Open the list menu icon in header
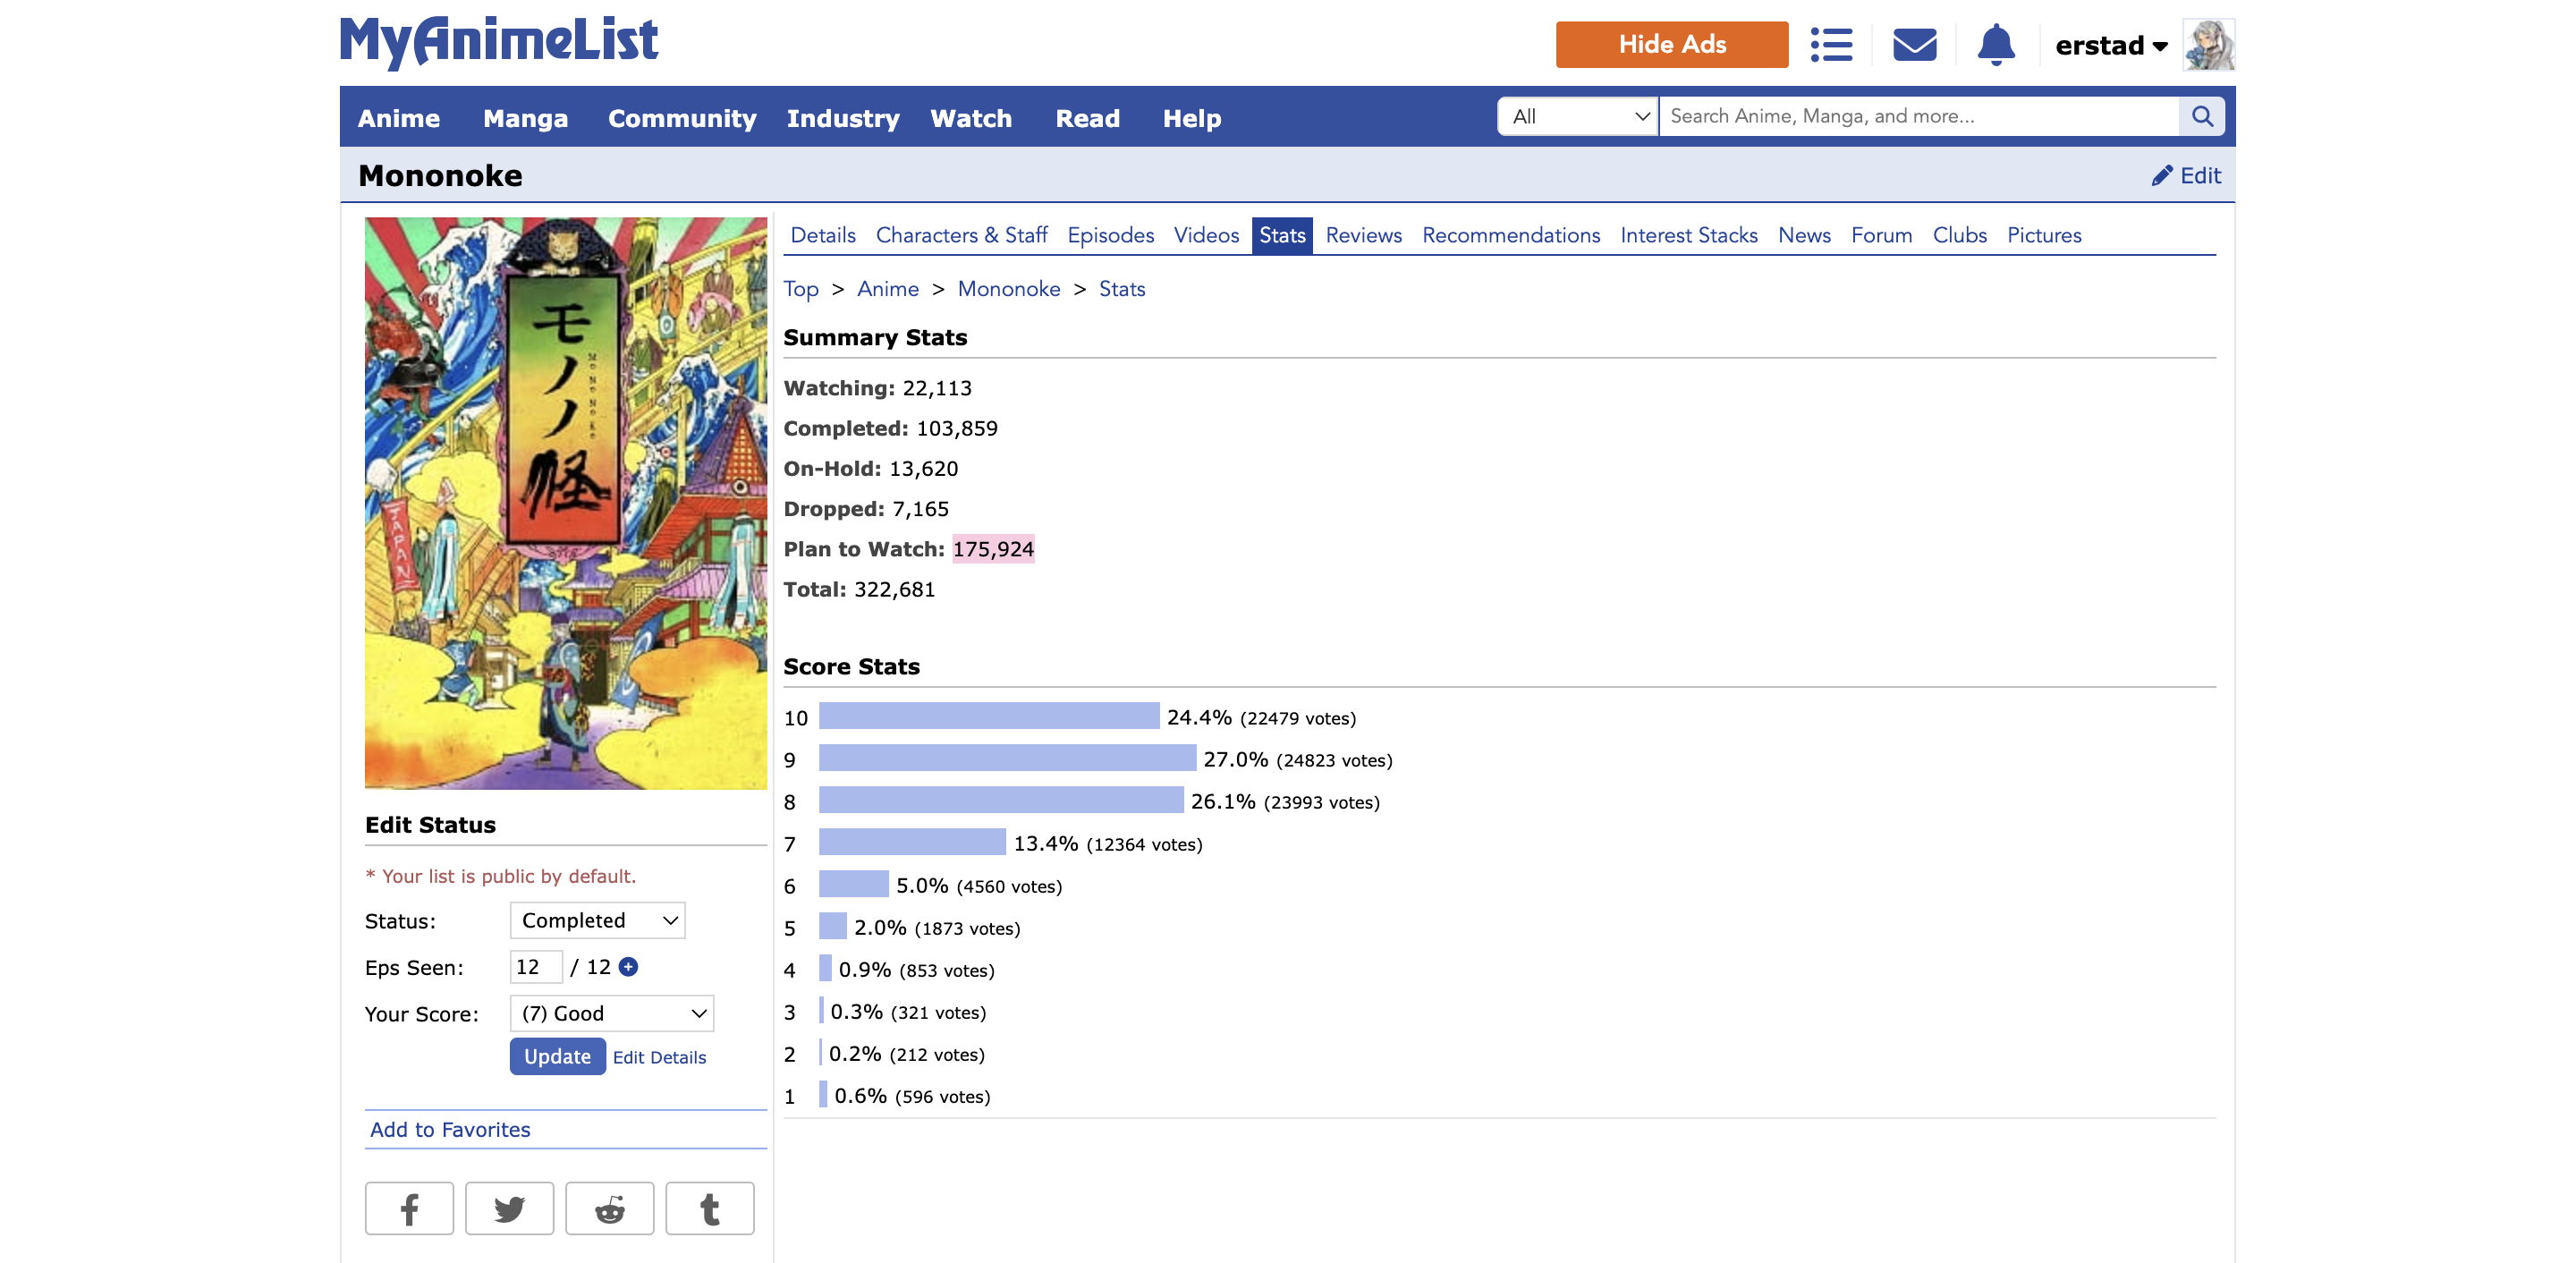This screenshot has width=2576, height=1263. pyautogui.click(x=1831, y=45)
